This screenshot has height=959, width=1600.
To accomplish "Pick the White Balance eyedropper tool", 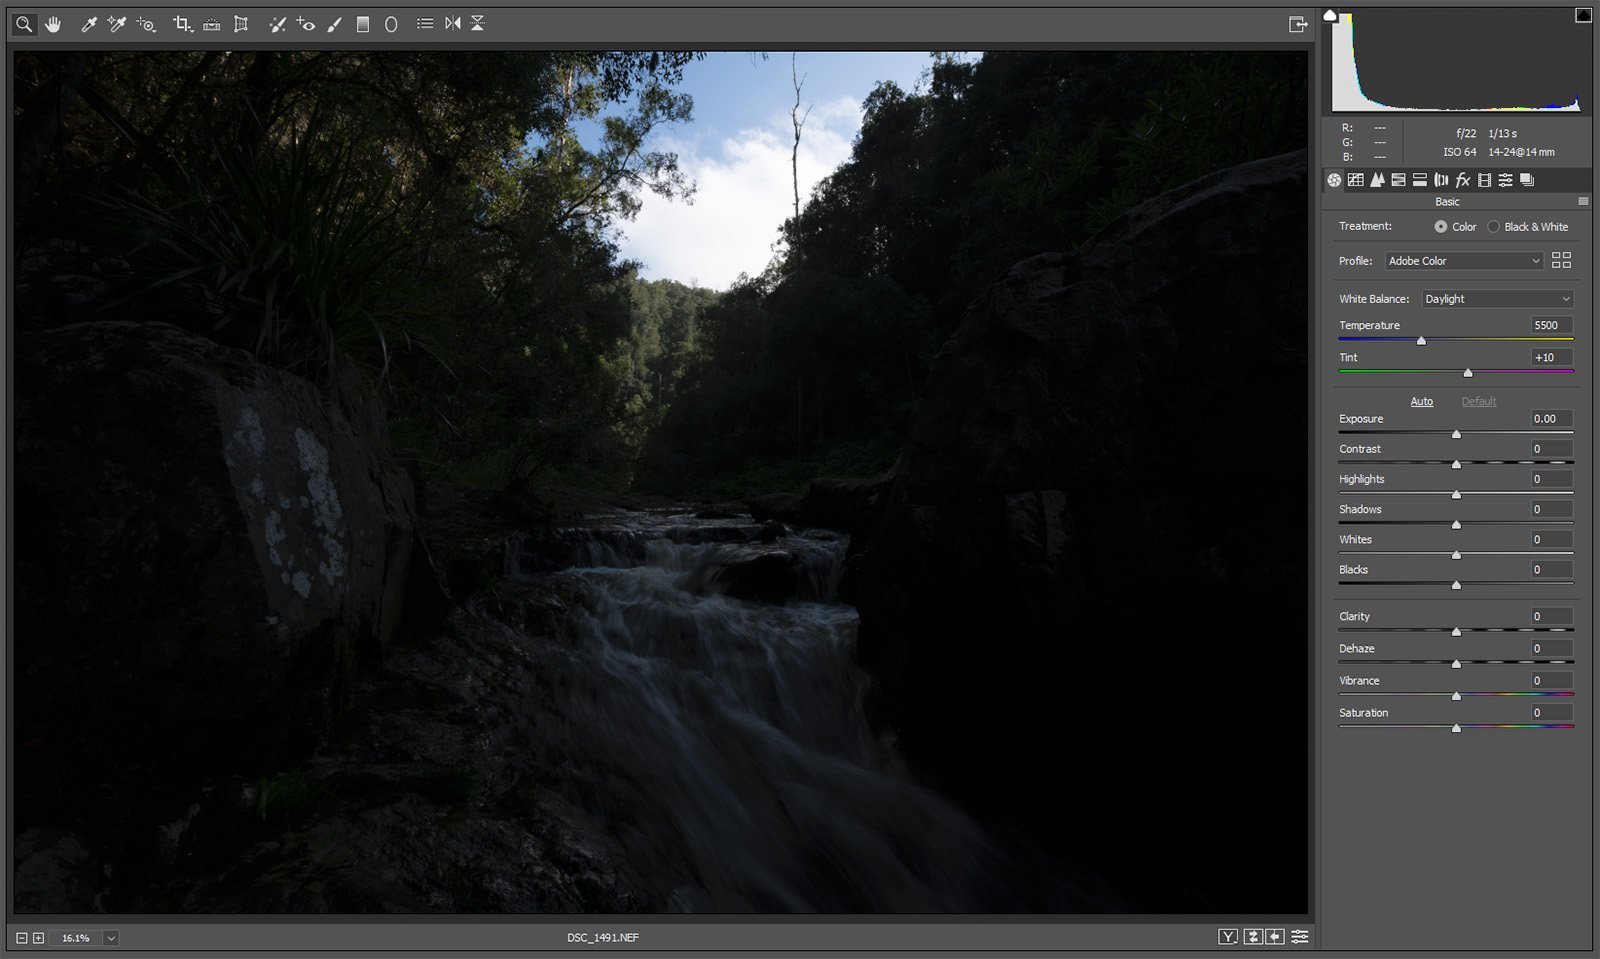I will 88,24.
